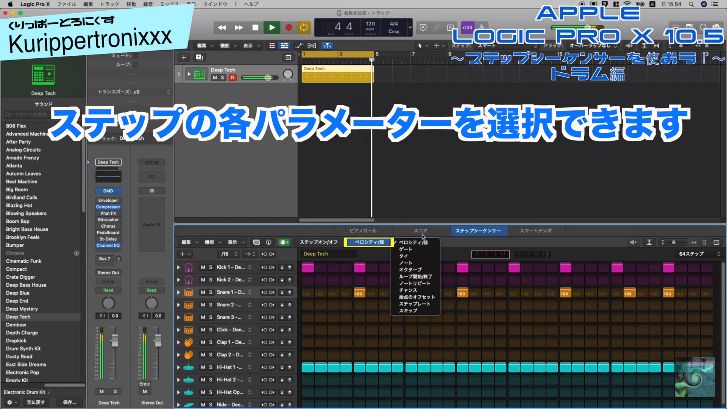
Task: Click the Clap 1 row hand icon
Action: [x=188, y=342]
